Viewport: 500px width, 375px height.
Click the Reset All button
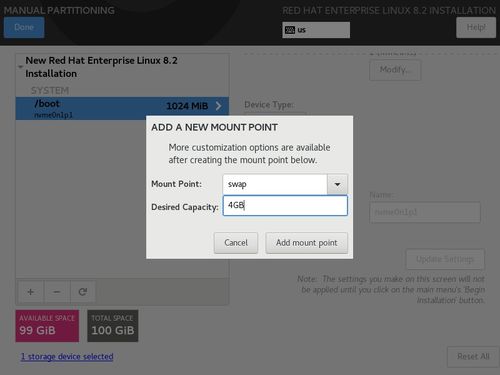pos(473,357)
